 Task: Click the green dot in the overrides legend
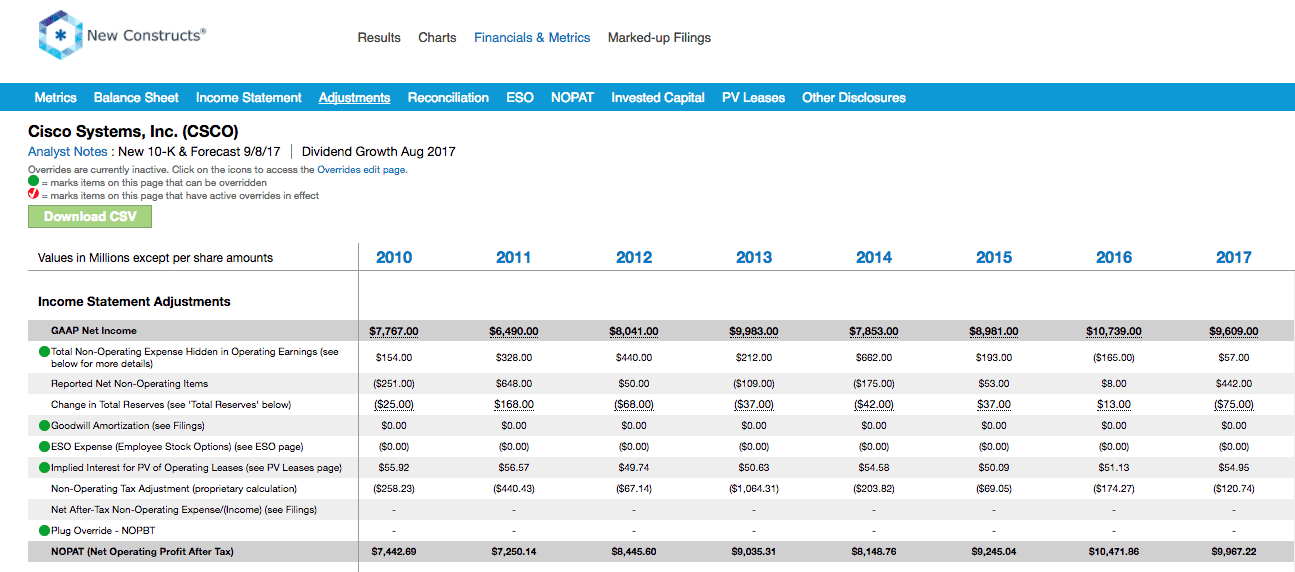click(33, 183)
